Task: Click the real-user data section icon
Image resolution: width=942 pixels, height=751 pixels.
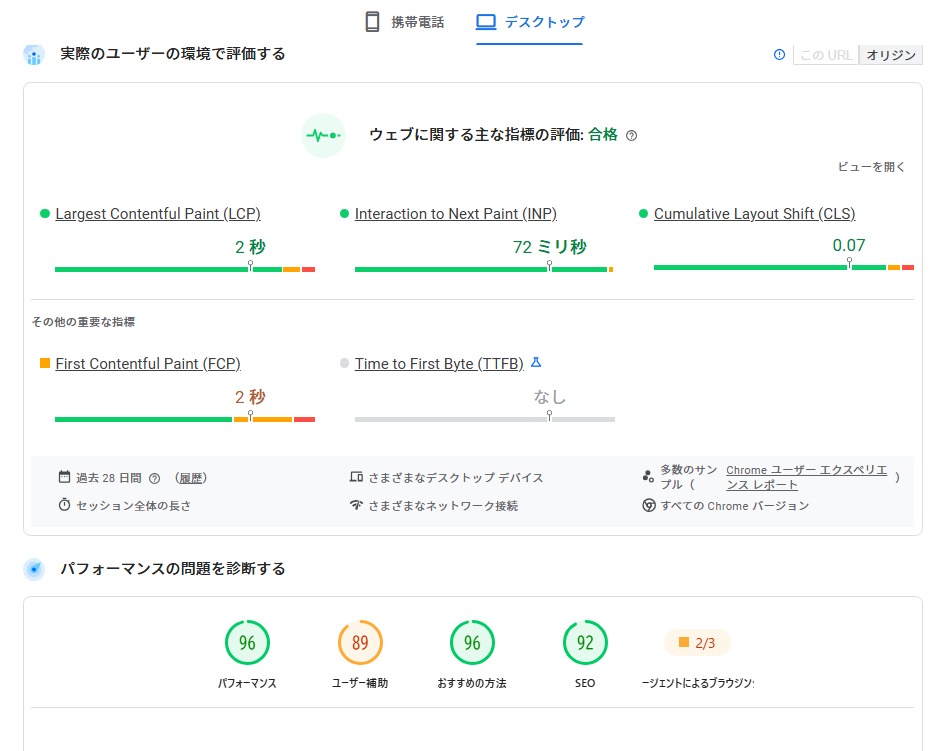Action: pyautogui.click(x=34, y=55)
